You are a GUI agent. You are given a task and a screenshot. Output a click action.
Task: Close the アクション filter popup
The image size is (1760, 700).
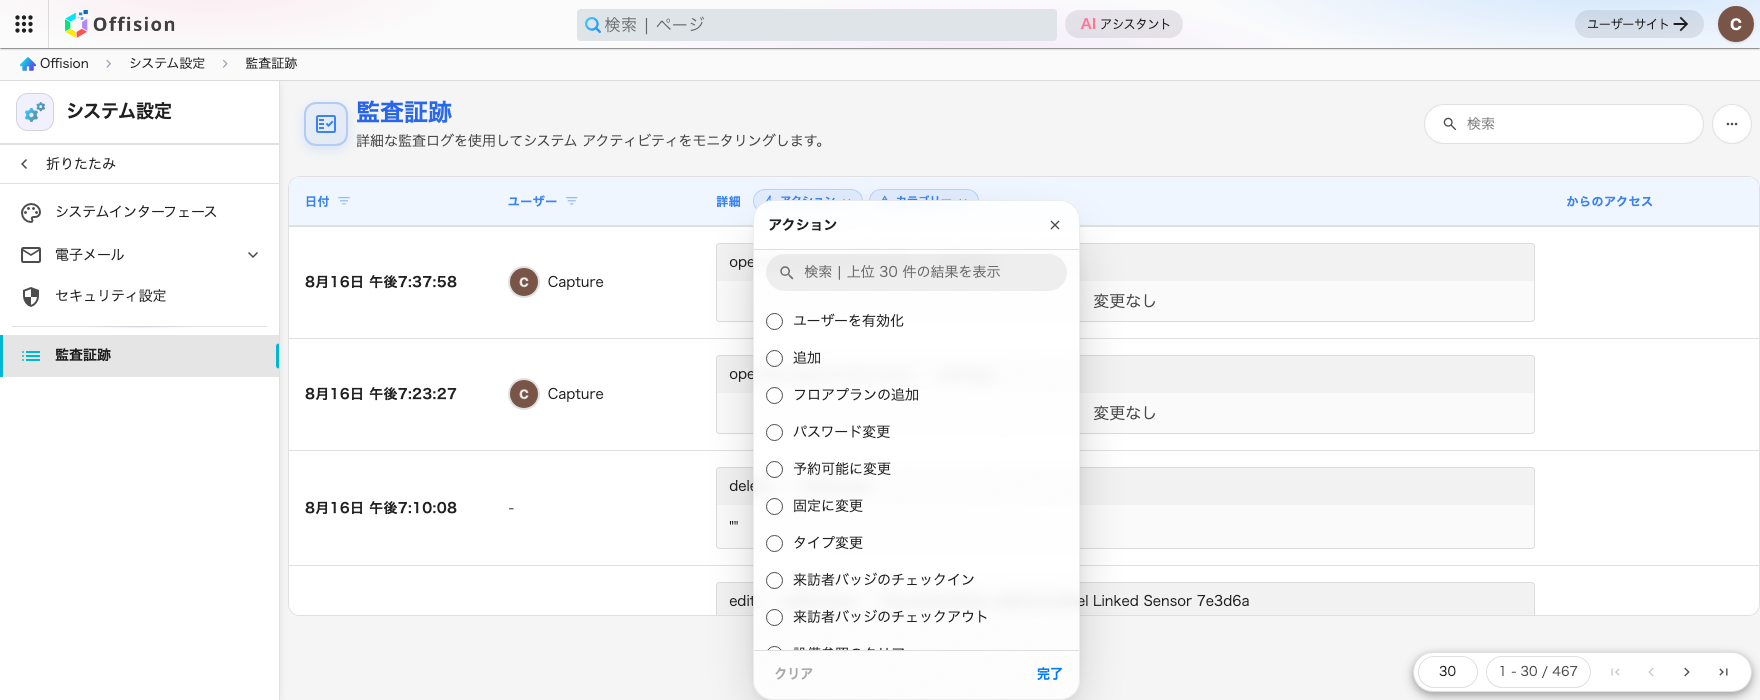(x=1055, y=225)
